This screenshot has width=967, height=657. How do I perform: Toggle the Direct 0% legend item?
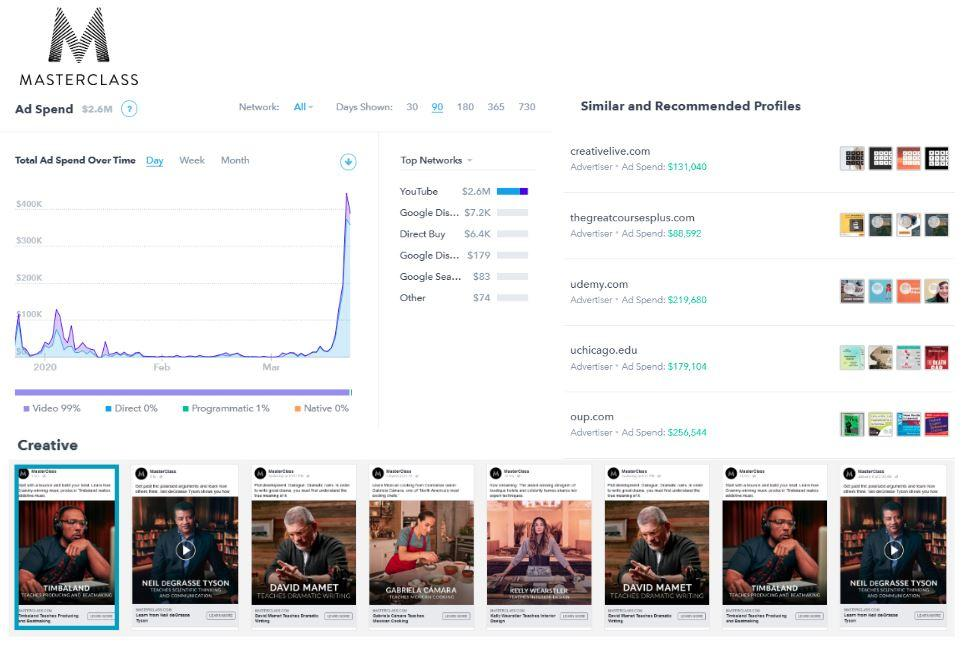pos(131,408)
